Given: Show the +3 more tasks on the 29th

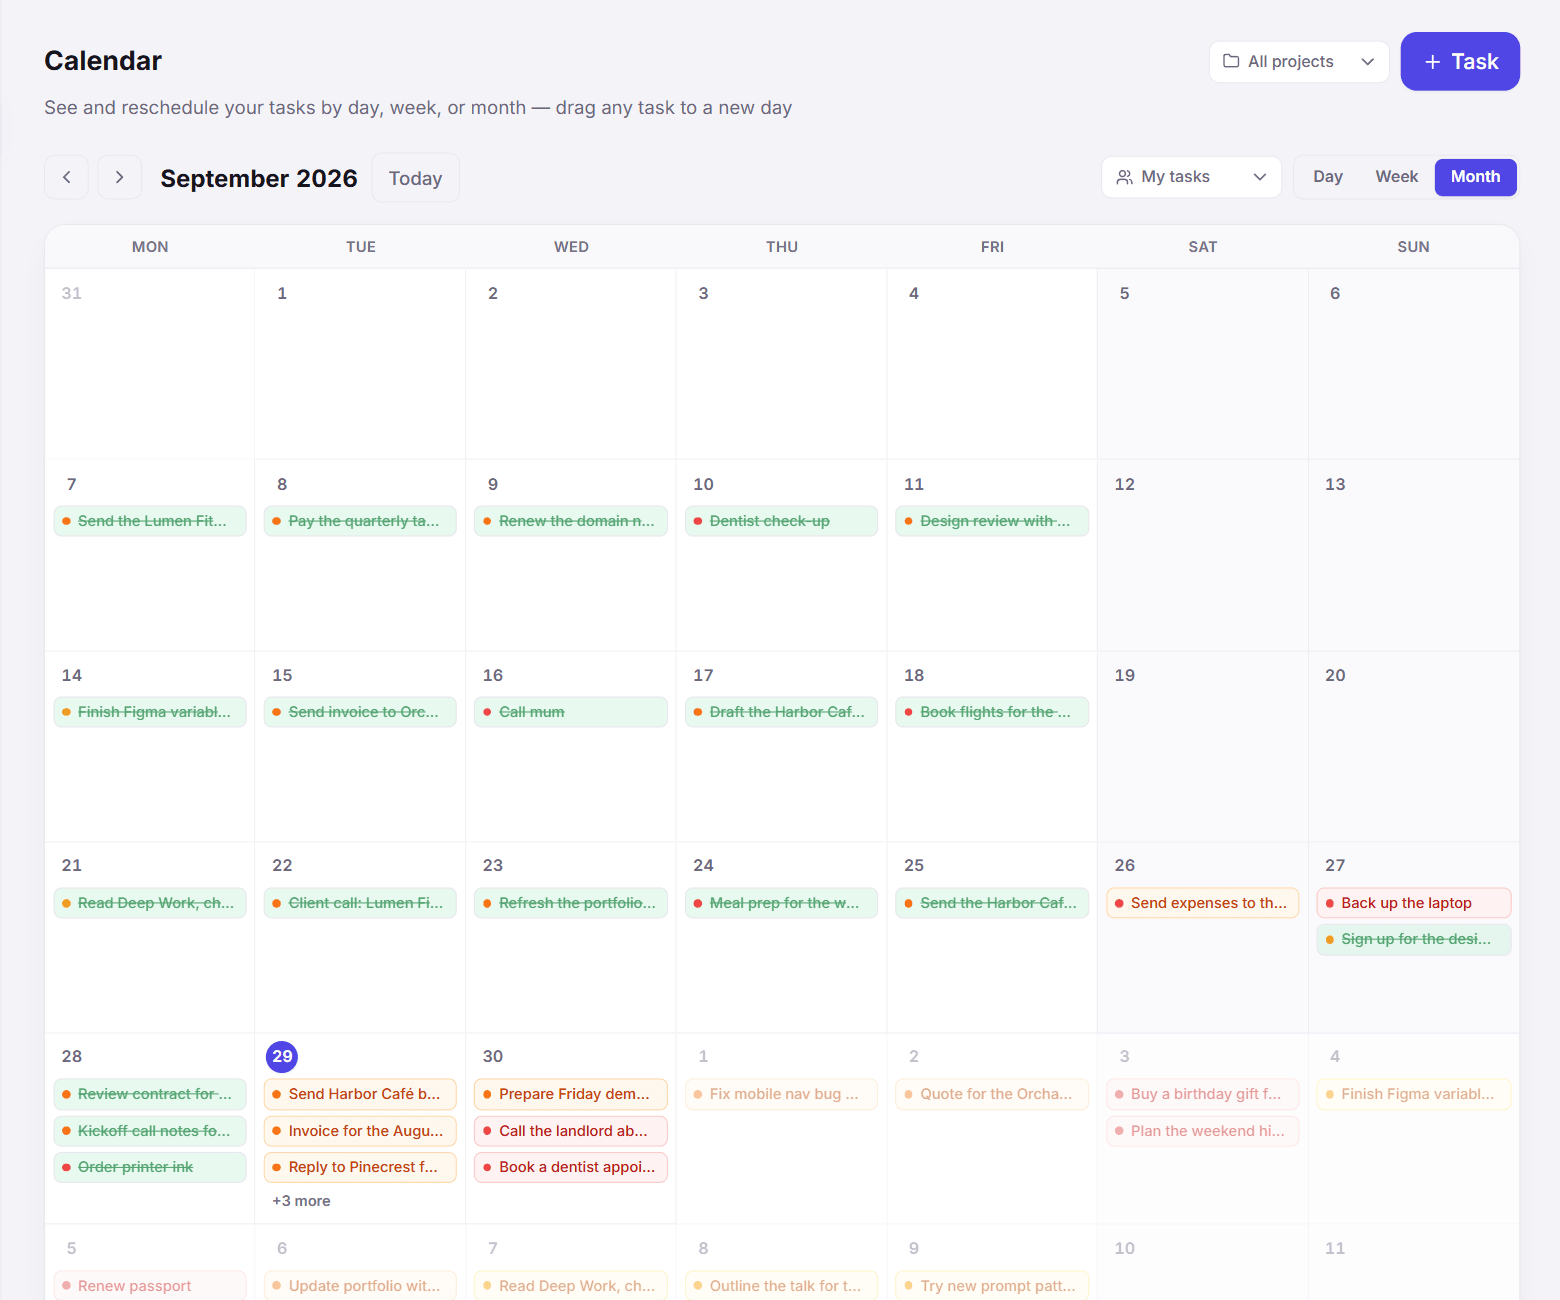Looking at the screenshot, I should click(301, 1201).
